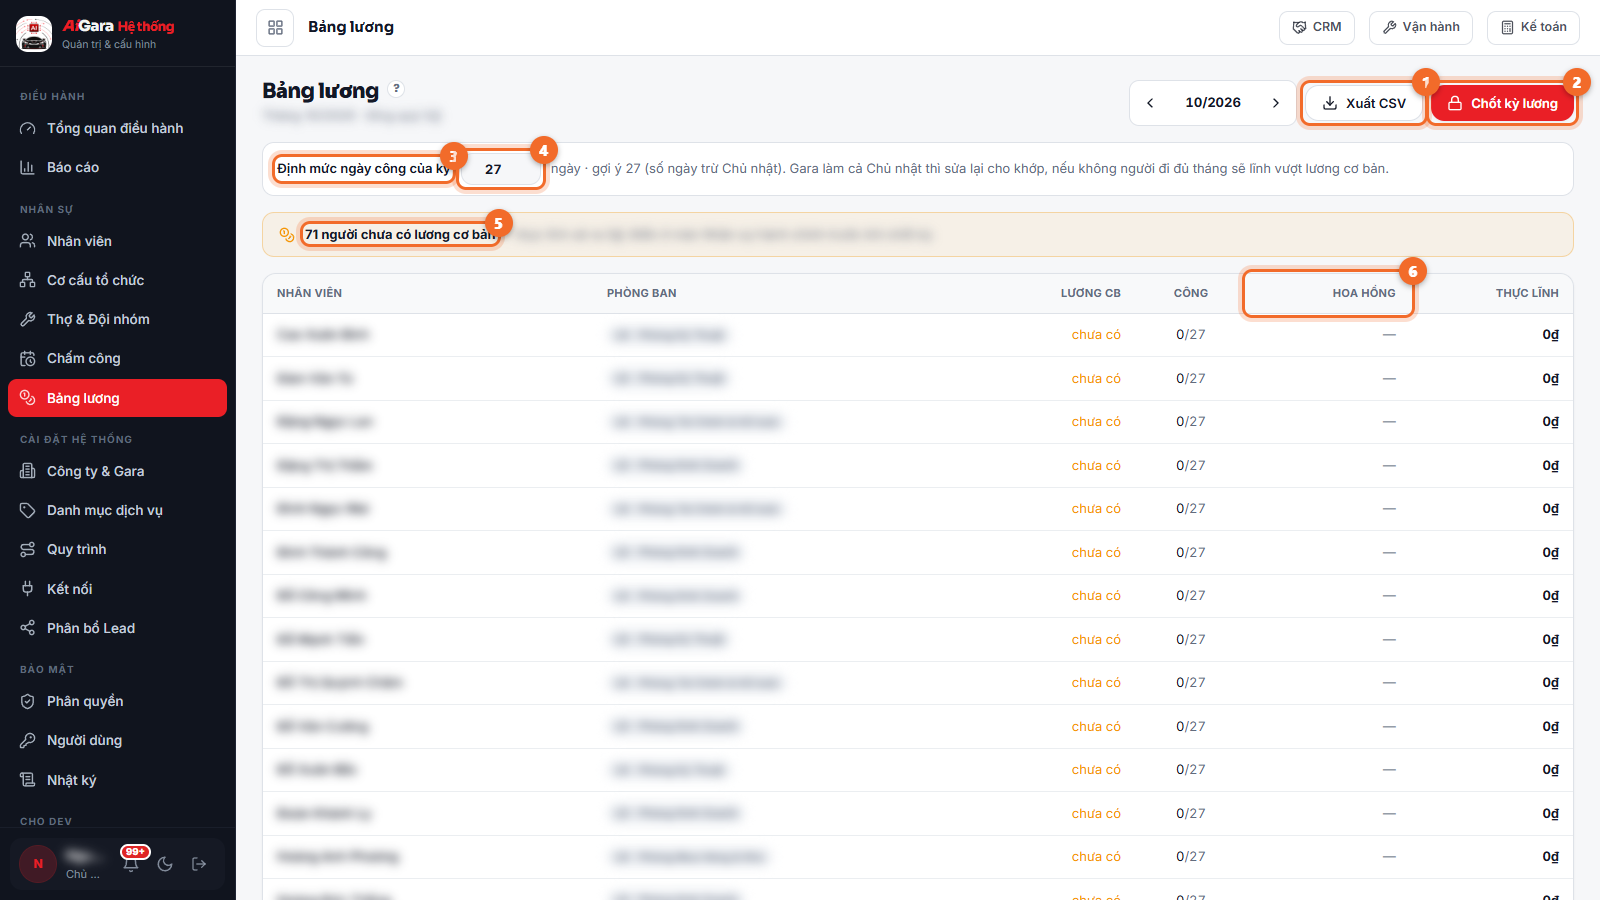This screenshot has height=900, width=1600.
Task: Export payroll with Xuất CSV button
Action: click(x=1364, y=103)
